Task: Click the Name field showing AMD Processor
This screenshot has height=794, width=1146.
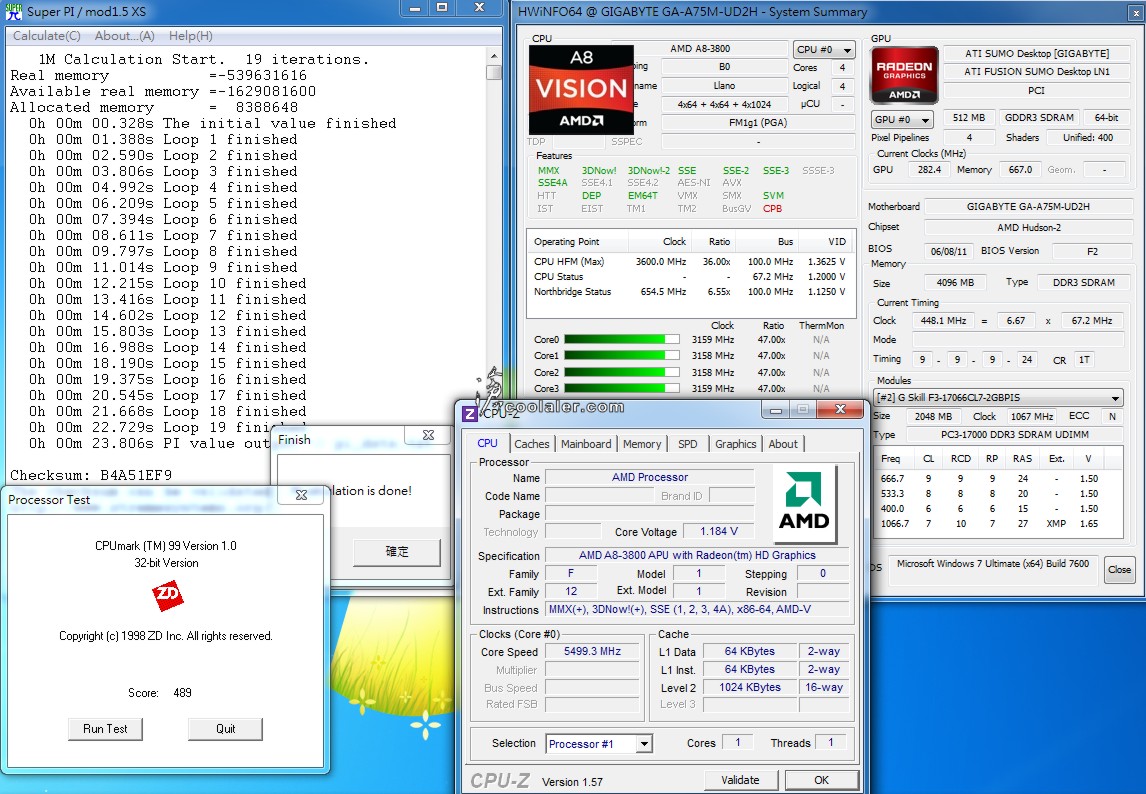Action: (650, 477)
